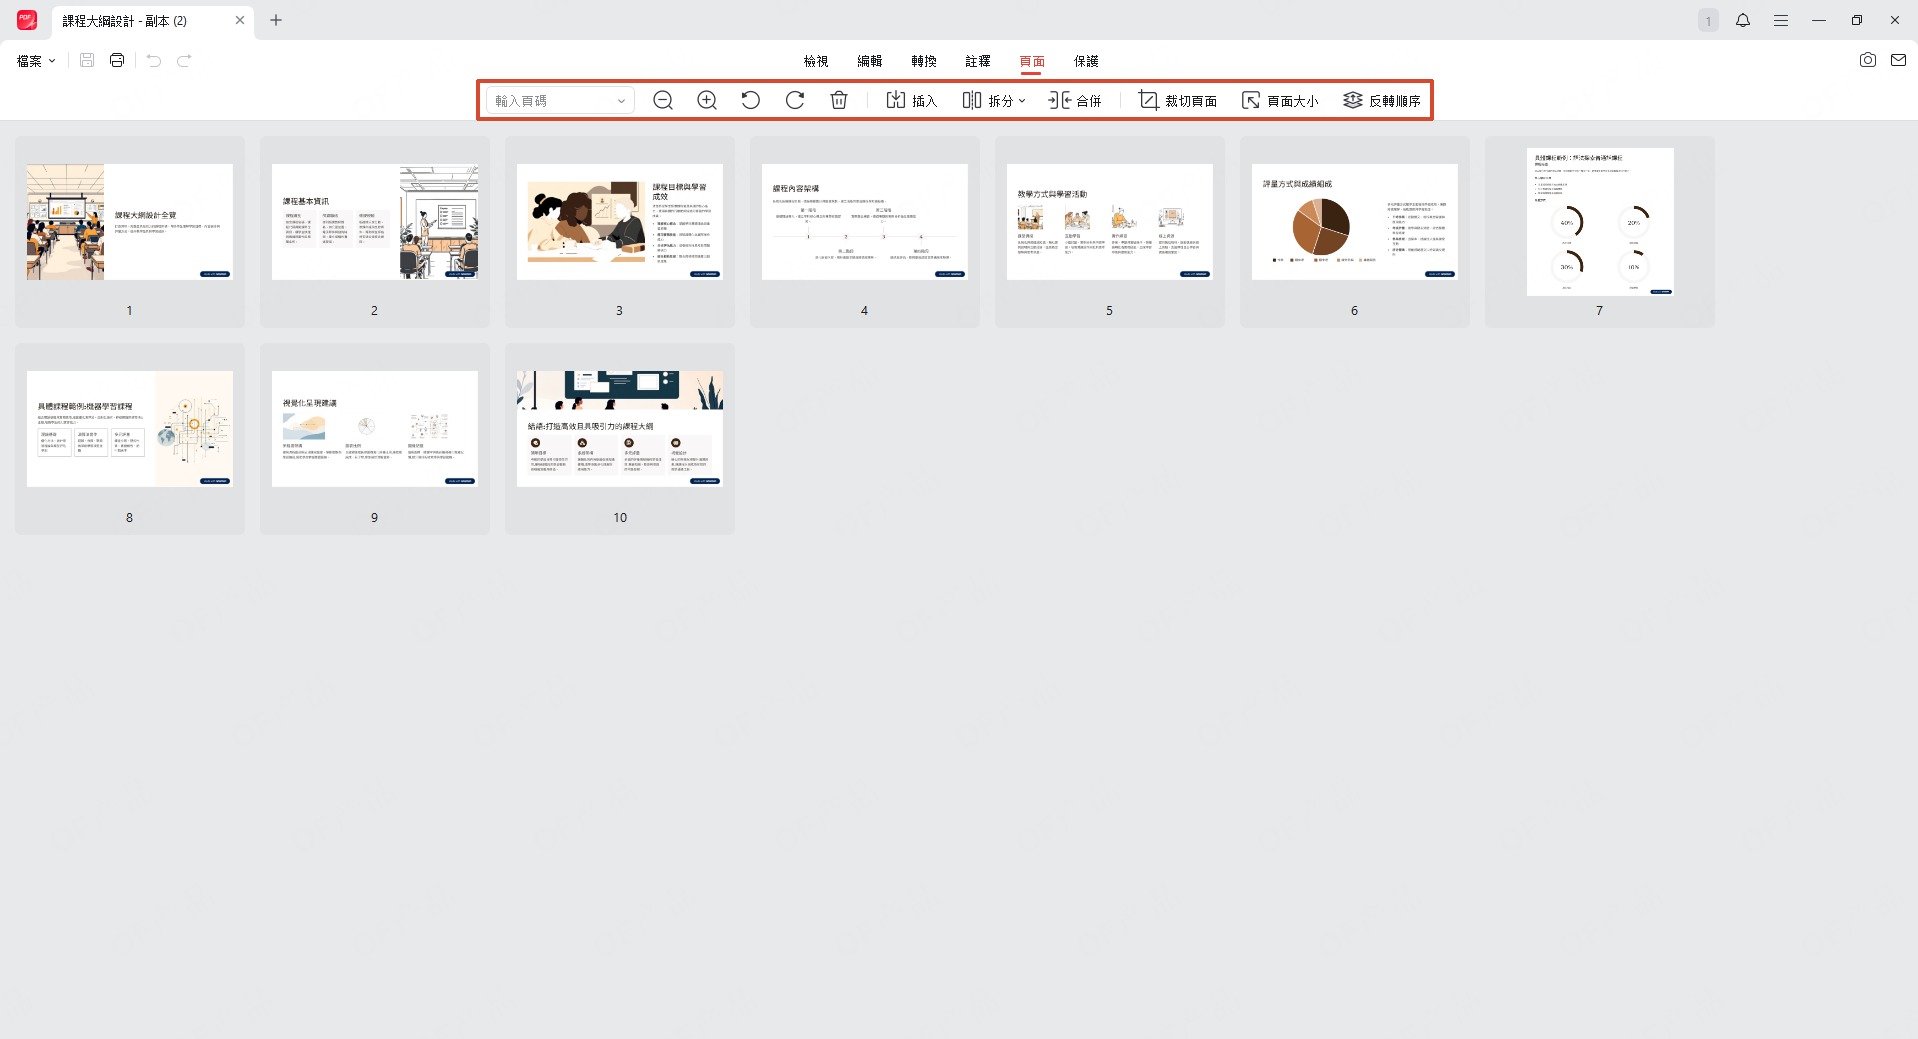This screenshot has height=1039, width=1918.
Task: Reverse page order using 反轉順序
Action: click(1383, 100)
